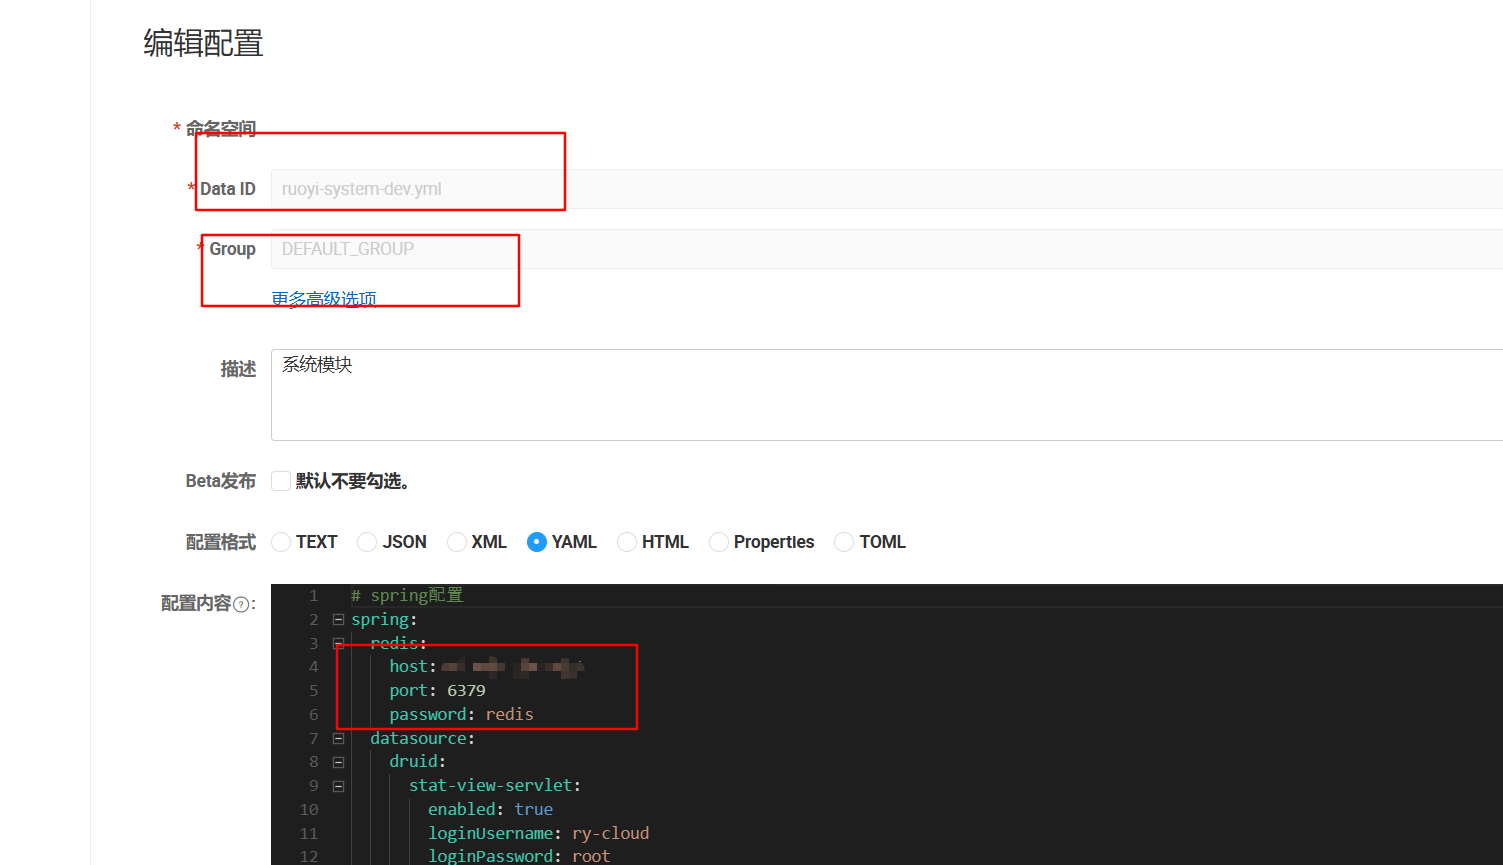Collapse the redis block fold marker on line 3

(338, 643)
